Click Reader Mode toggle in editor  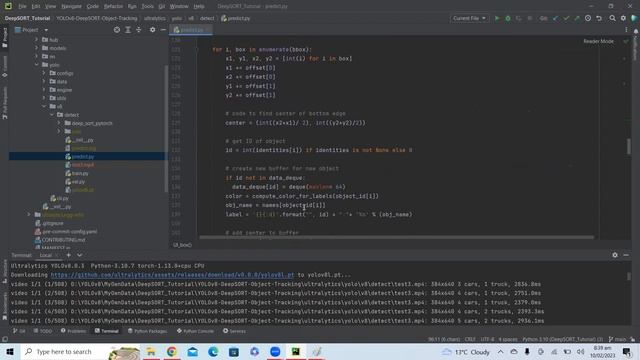598,41
